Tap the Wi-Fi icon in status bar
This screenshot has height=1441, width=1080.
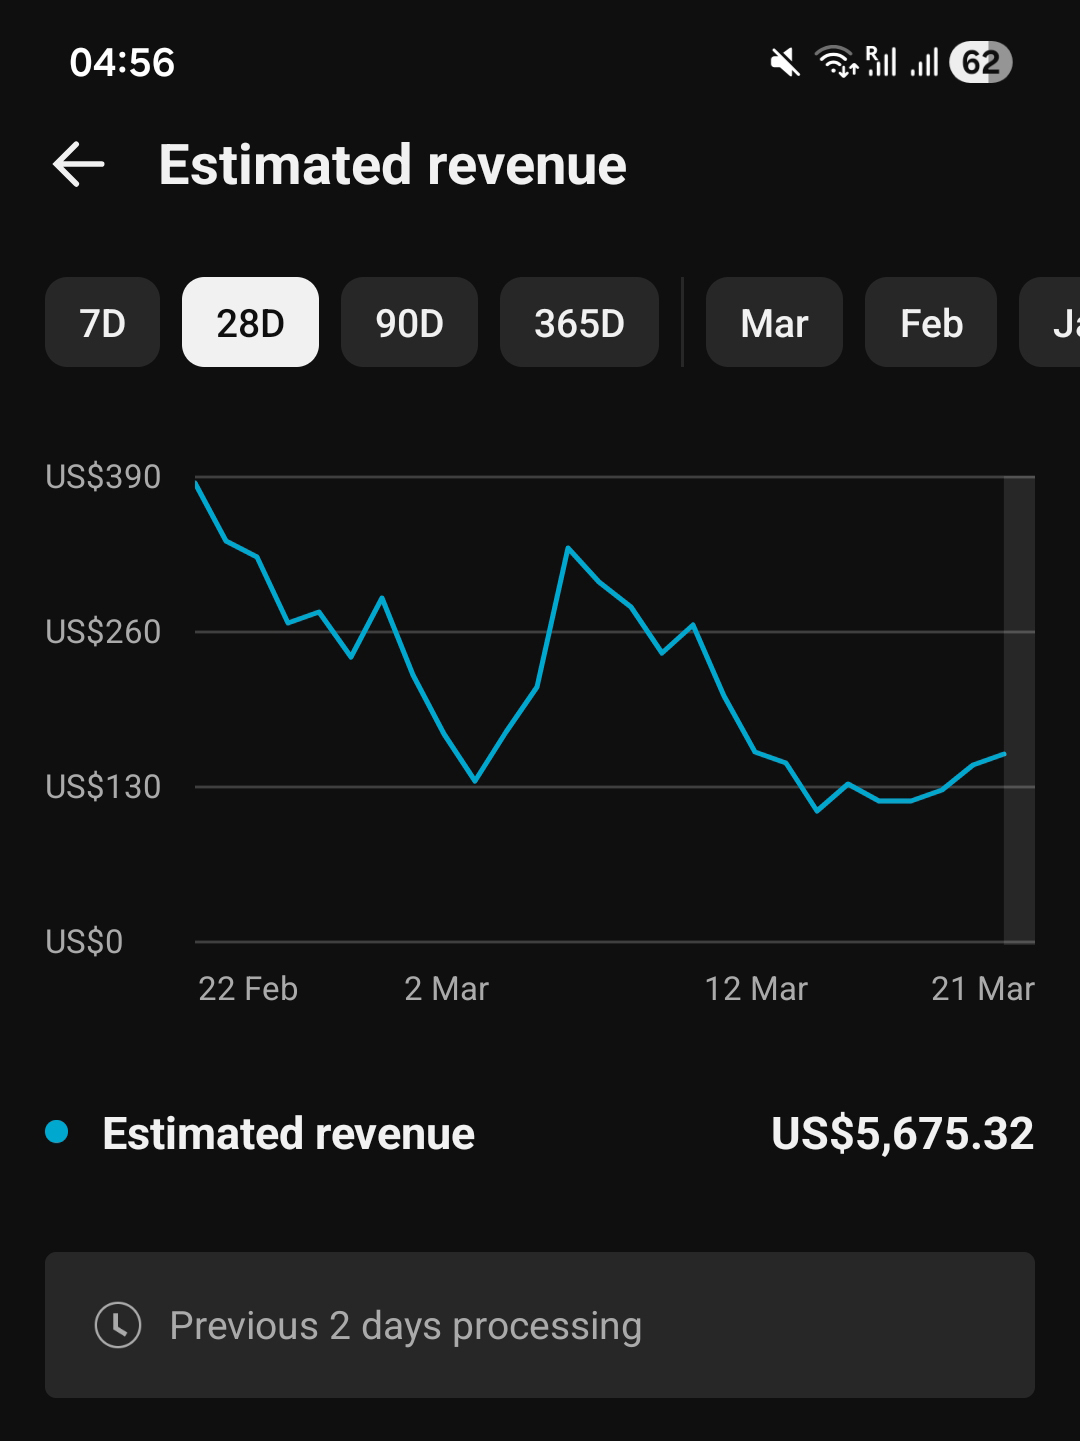[837, 62]
